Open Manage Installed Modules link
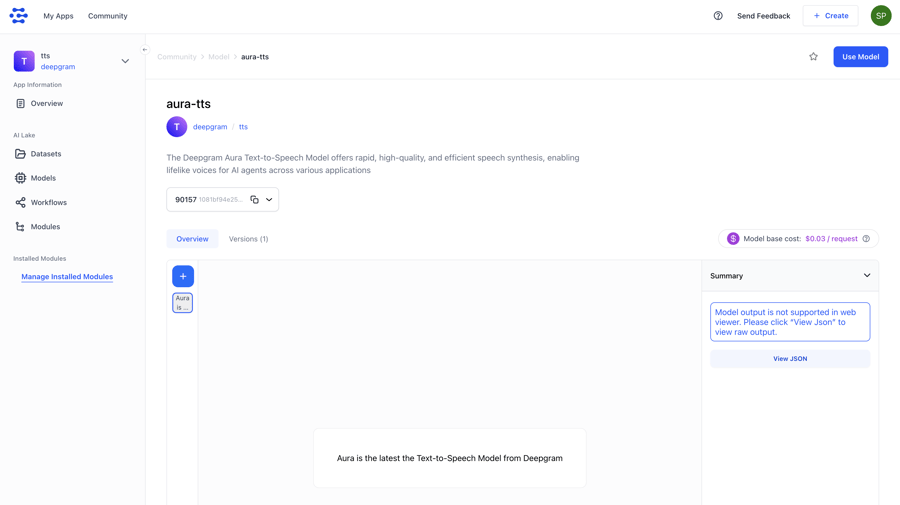Screen dimensions: 900x505 pyautogui.click(x=67, y=277)
